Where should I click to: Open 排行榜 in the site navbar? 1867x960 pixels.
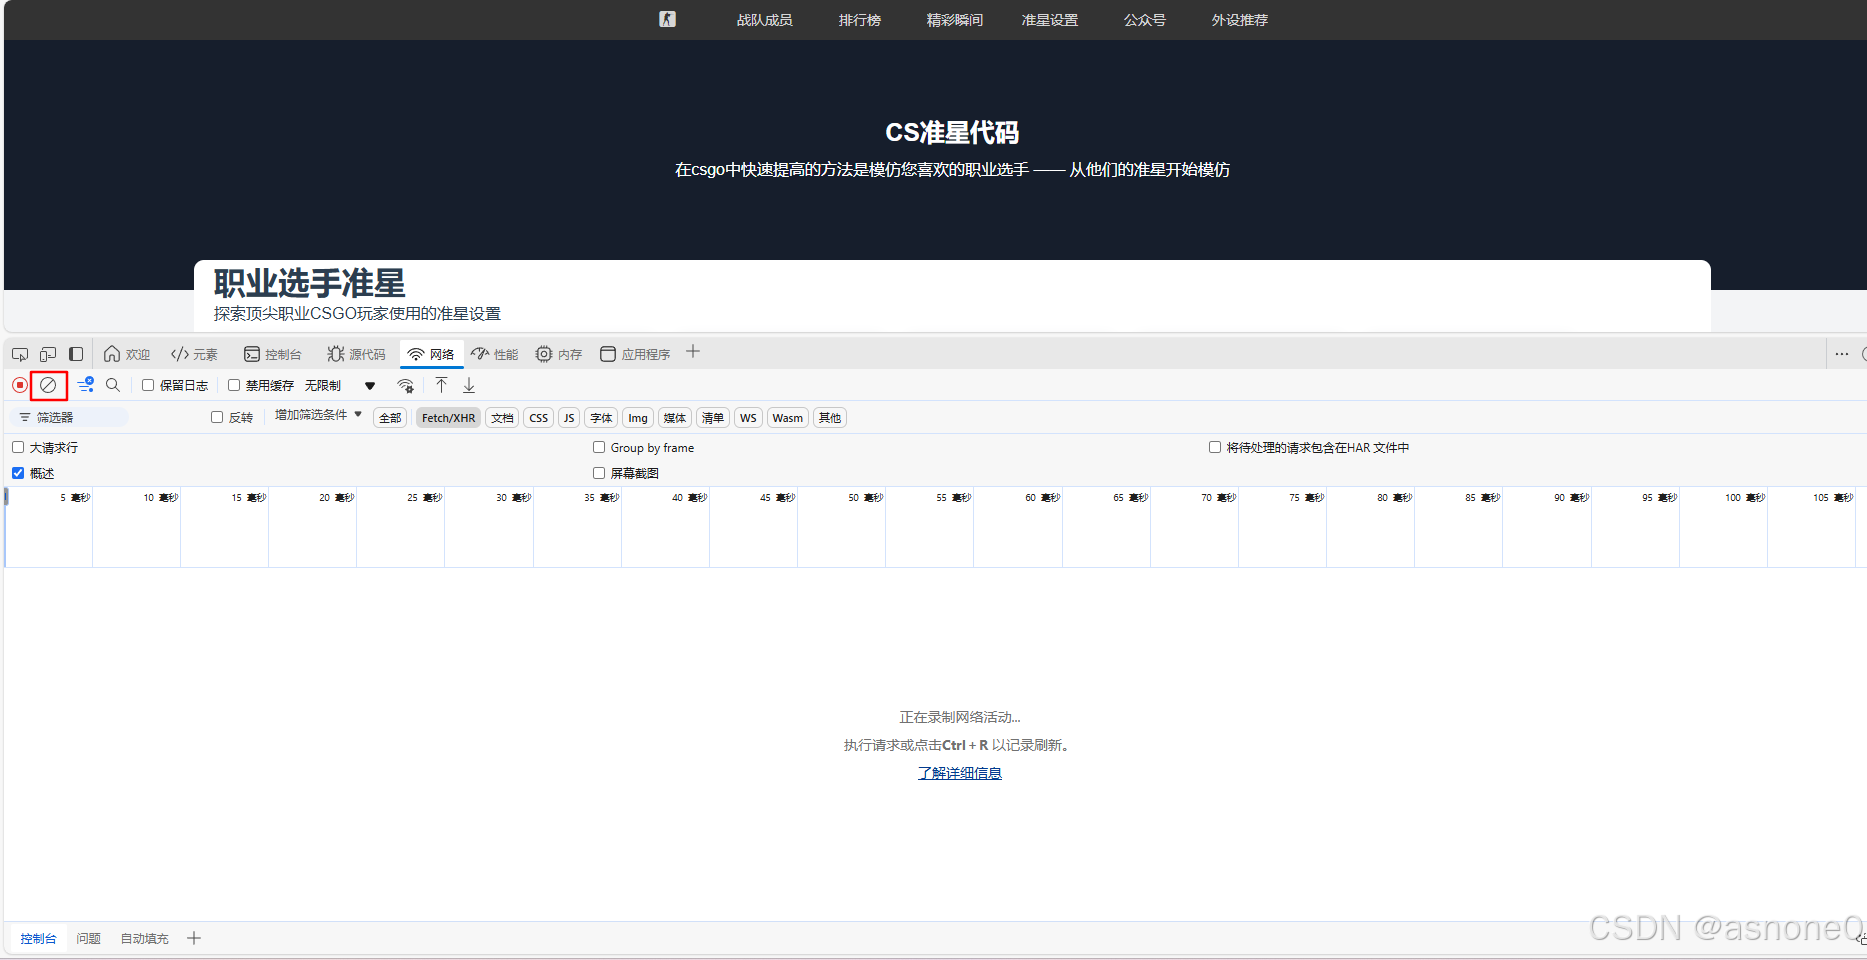click(860, 20)
